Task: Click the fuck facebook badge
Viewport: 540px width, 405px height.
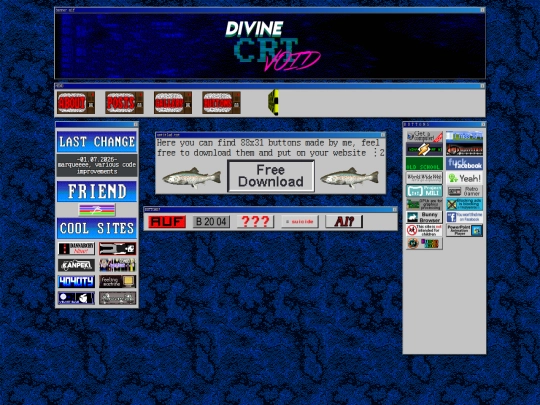Action: pos(464,164)
